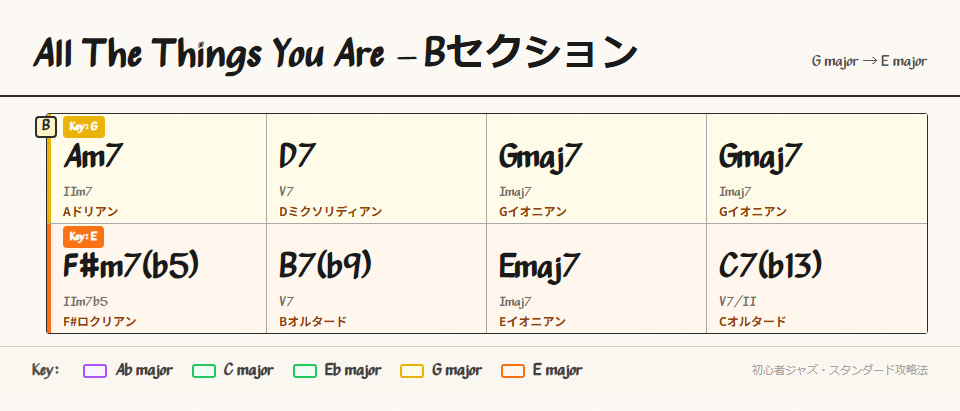Select the D7 chord
960x411 pixels.
tap(297, 157)
